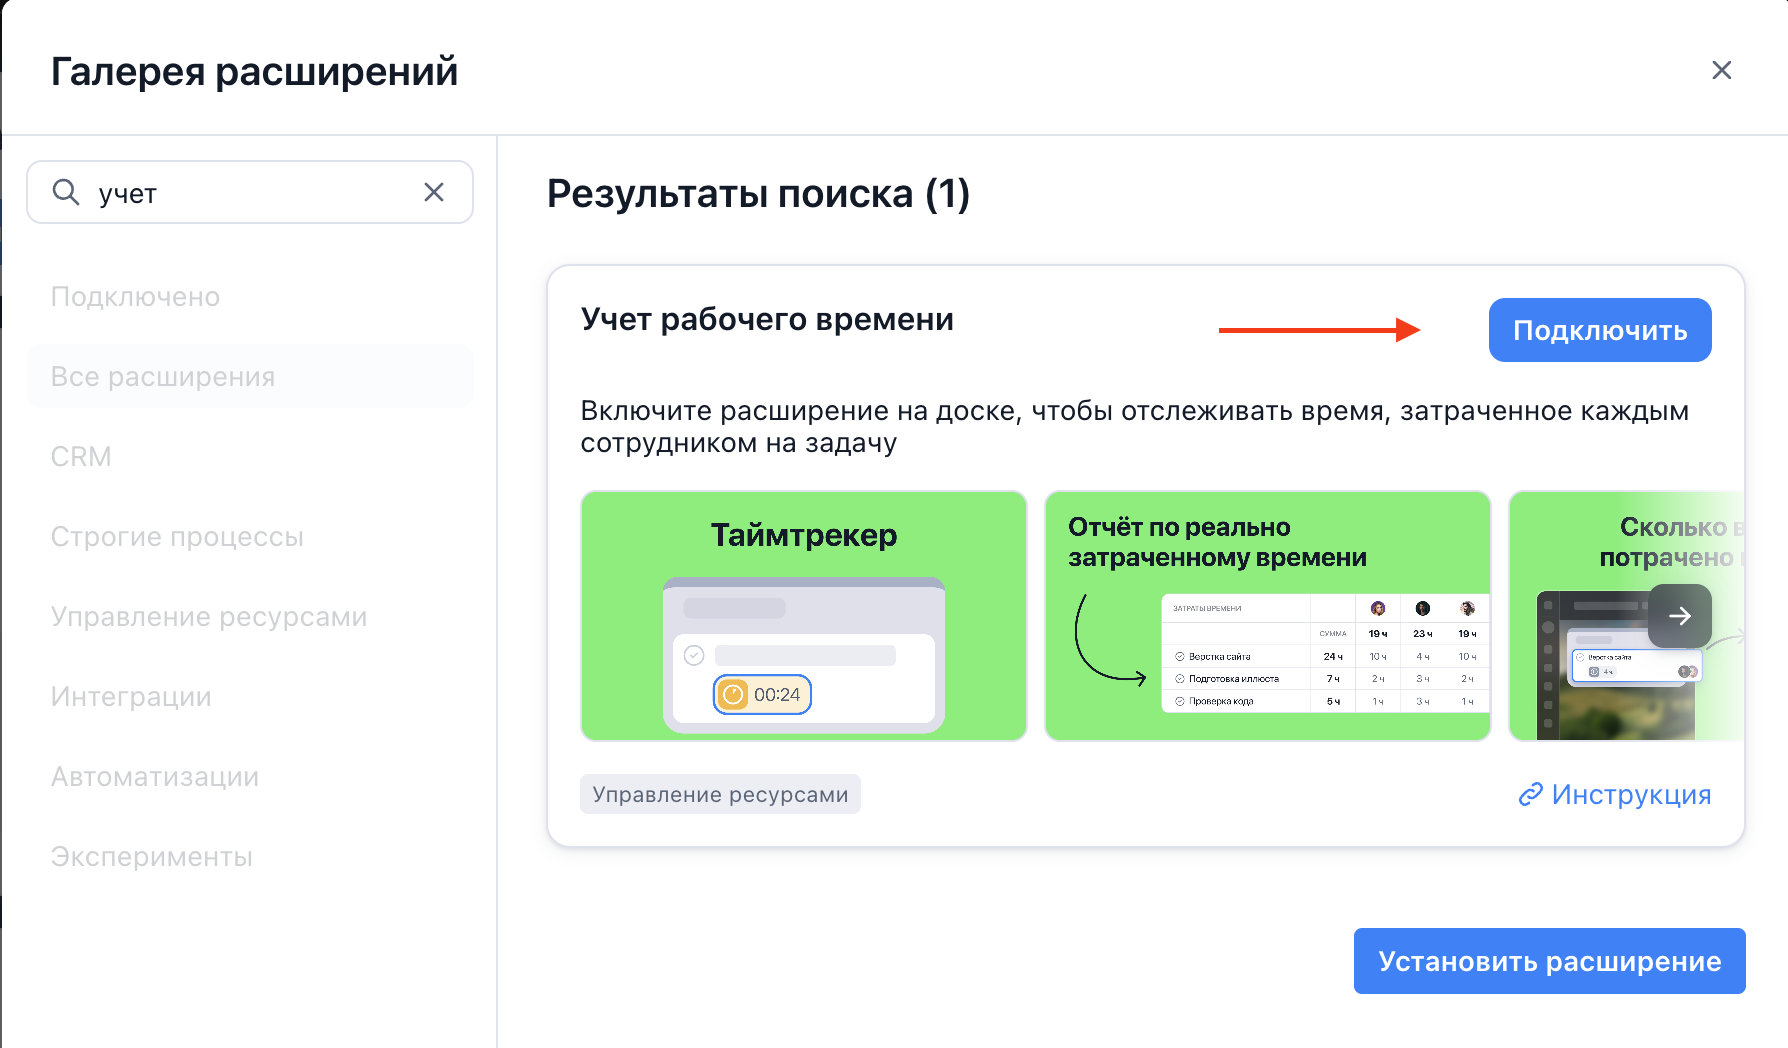Show the Автоматизации extensions
Viewport: 1788px width, 1048px height.
coord(155,777)
